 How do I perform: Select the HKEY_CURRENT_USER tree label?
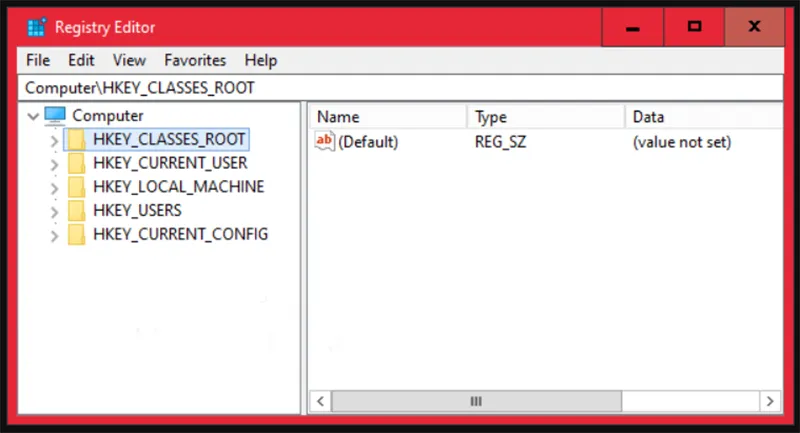[170, 163]
